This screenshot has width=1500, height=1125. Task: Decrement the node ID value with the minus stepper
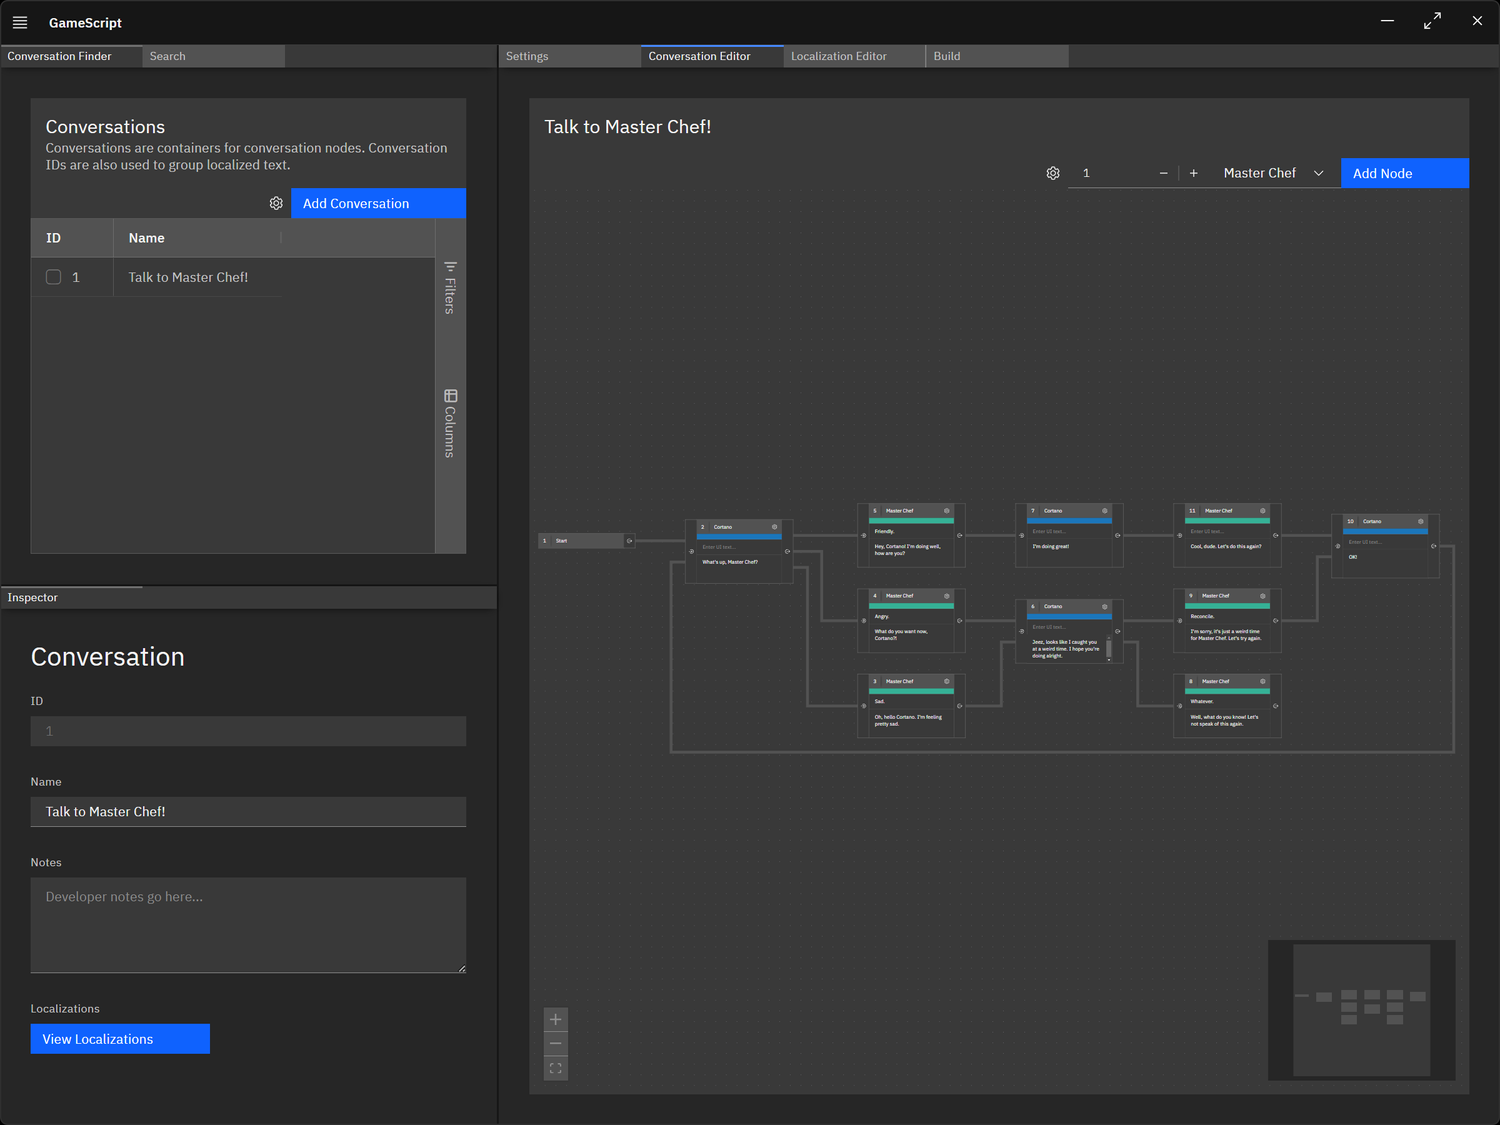point(1163,172)
